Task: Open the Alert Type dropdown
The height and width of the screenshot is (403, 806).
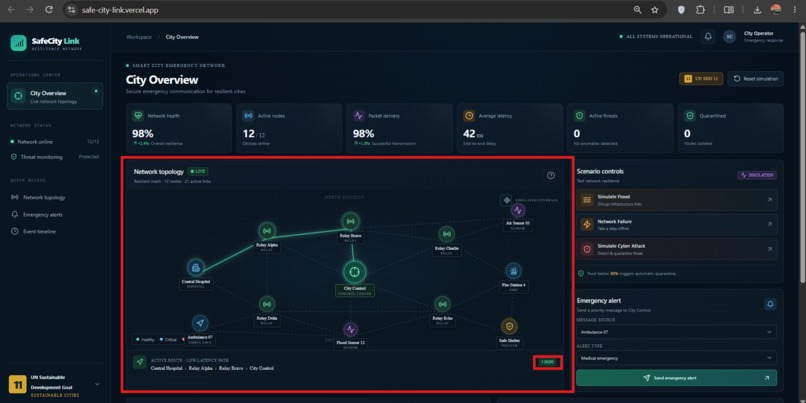Action: 676,358
